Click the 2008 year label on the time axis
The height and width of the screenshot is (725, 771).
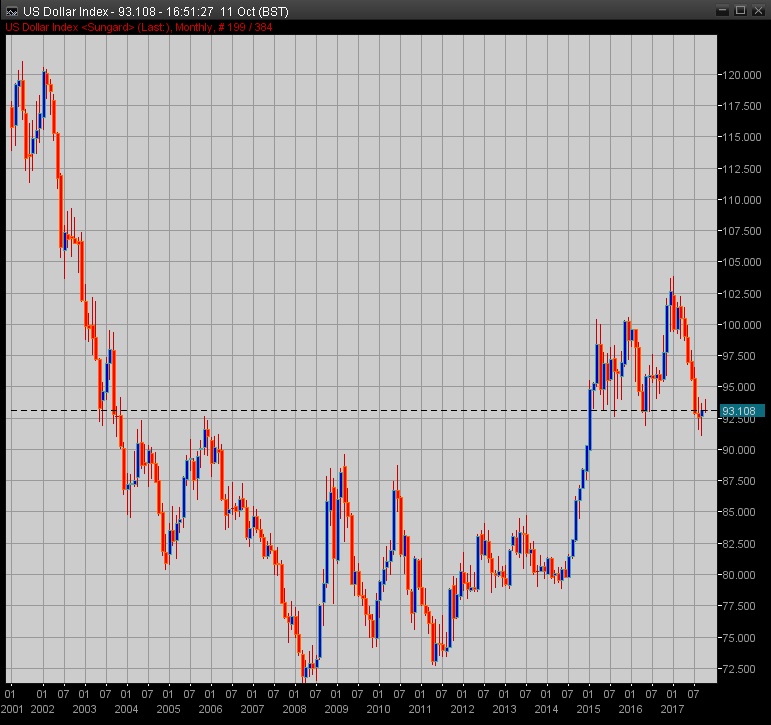pyautogui.click(x=294, y=708)
